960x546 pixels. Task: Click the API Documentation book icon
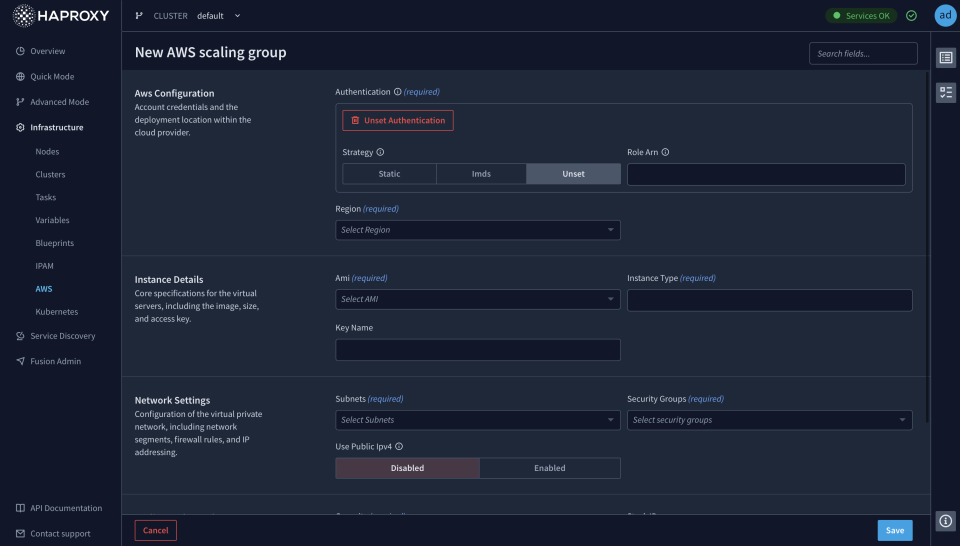click(20, 508)
